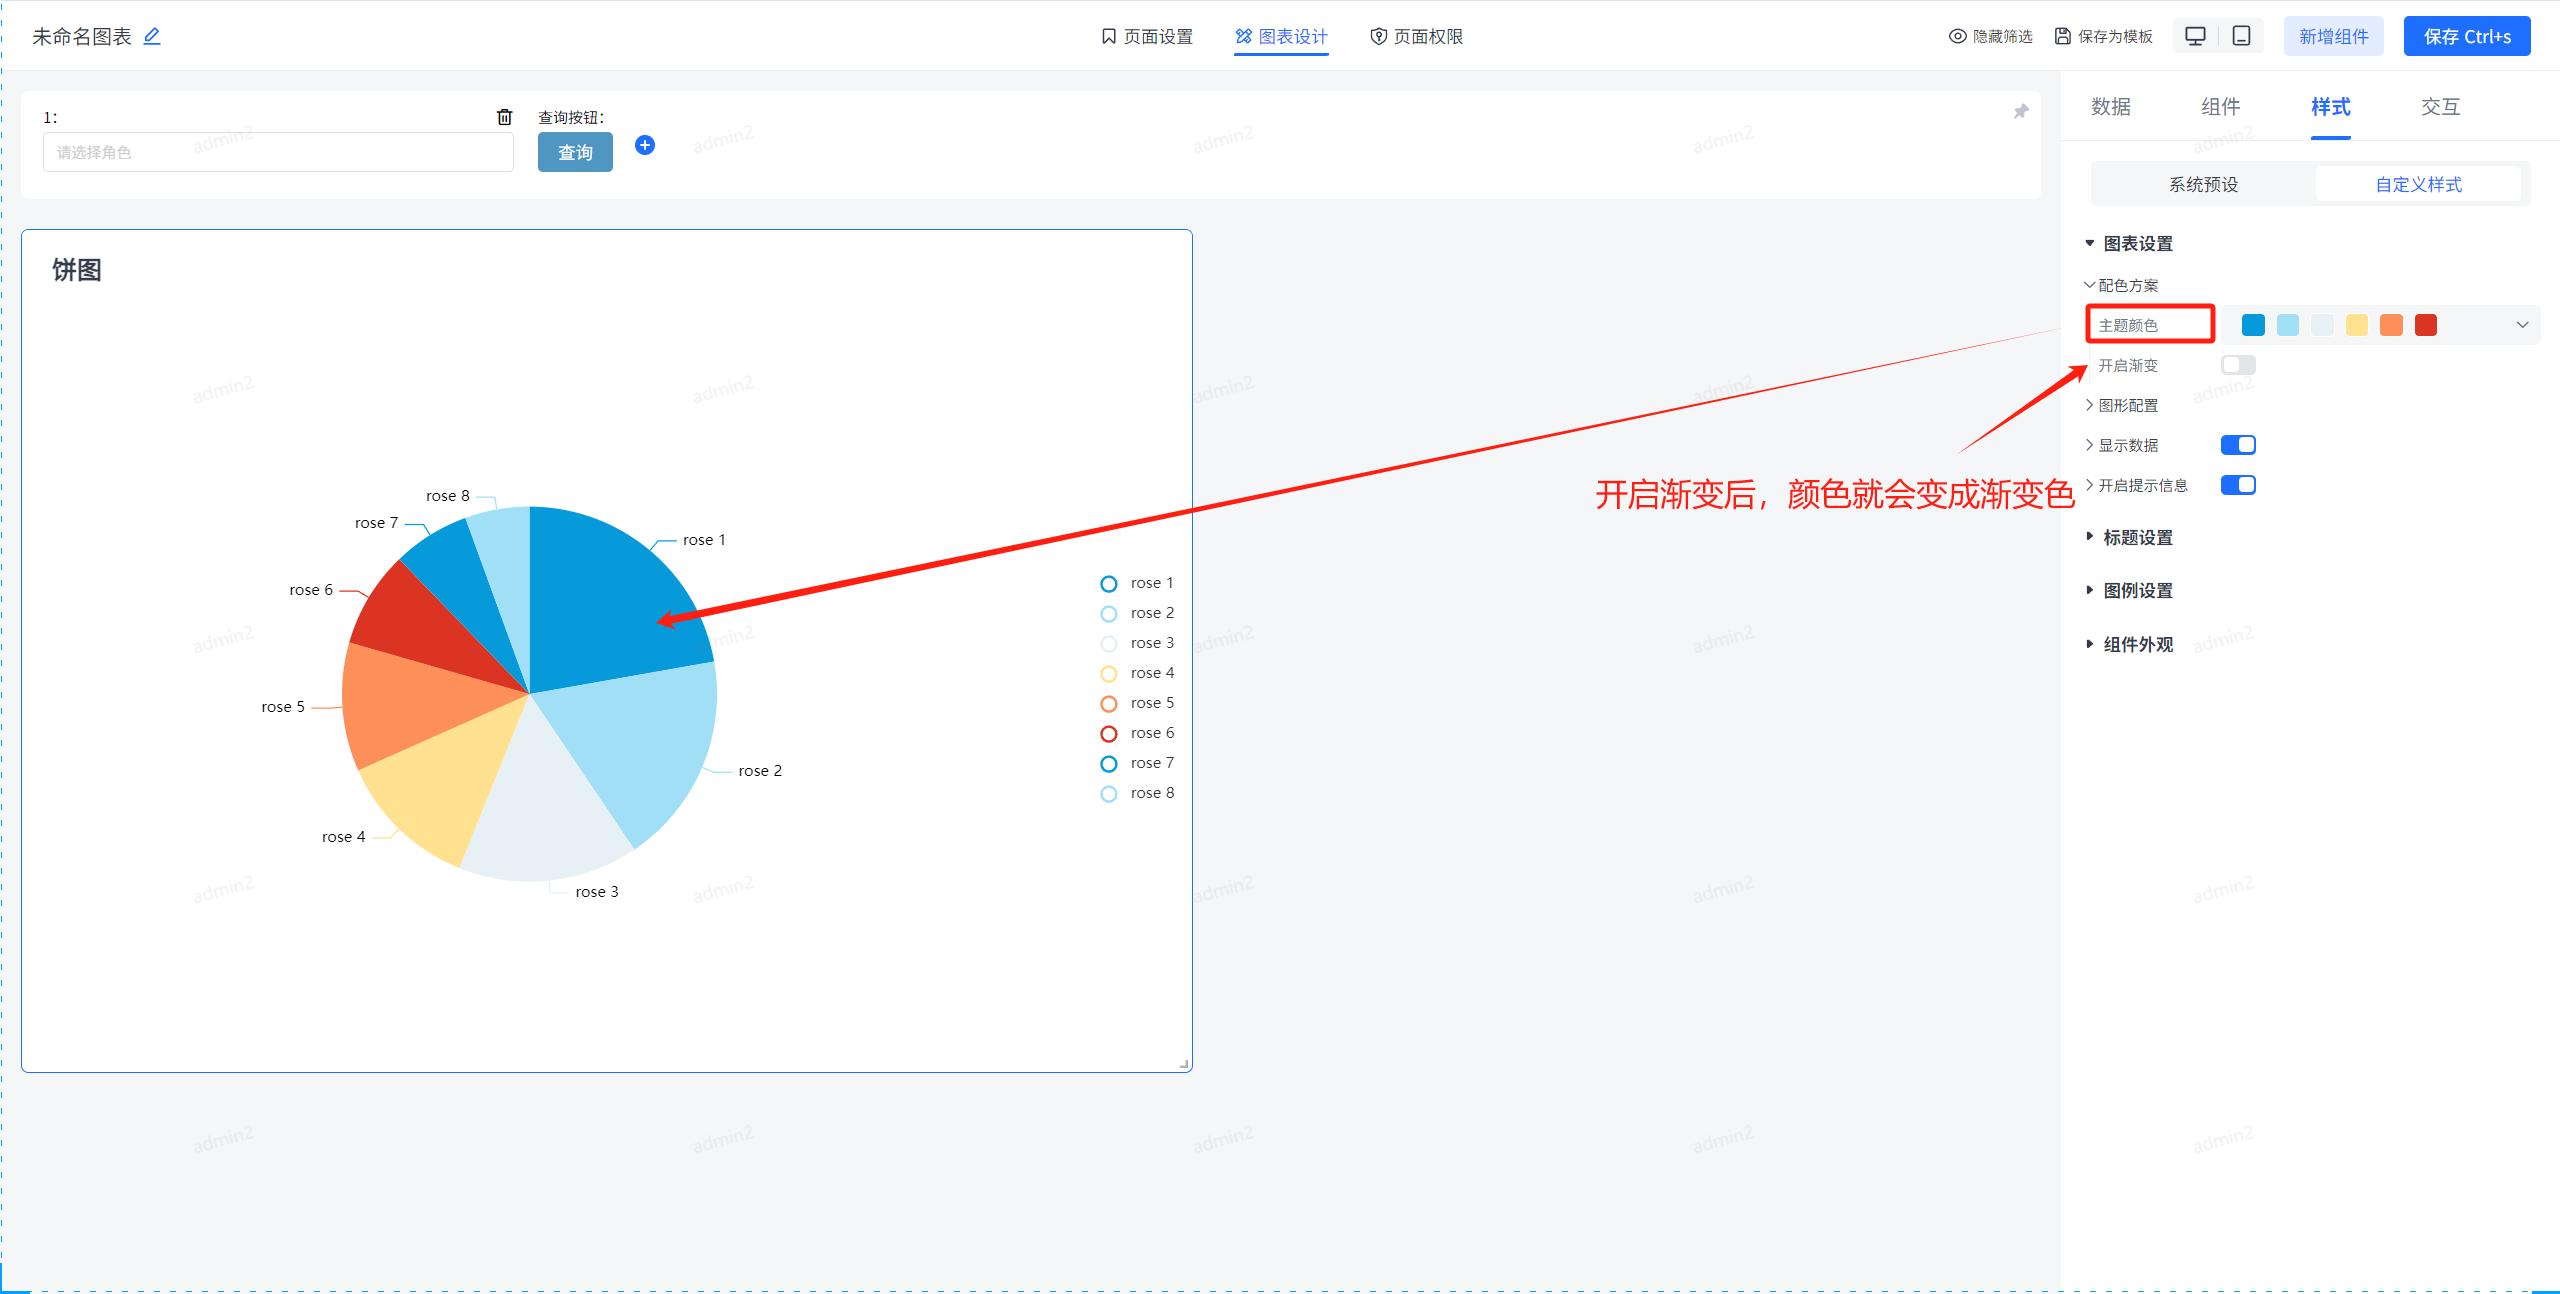The image size is (2560, 1294).
Task: Collapse the 配色方案 subsection
Action: pyautogui.click(x=2089, y=285)
